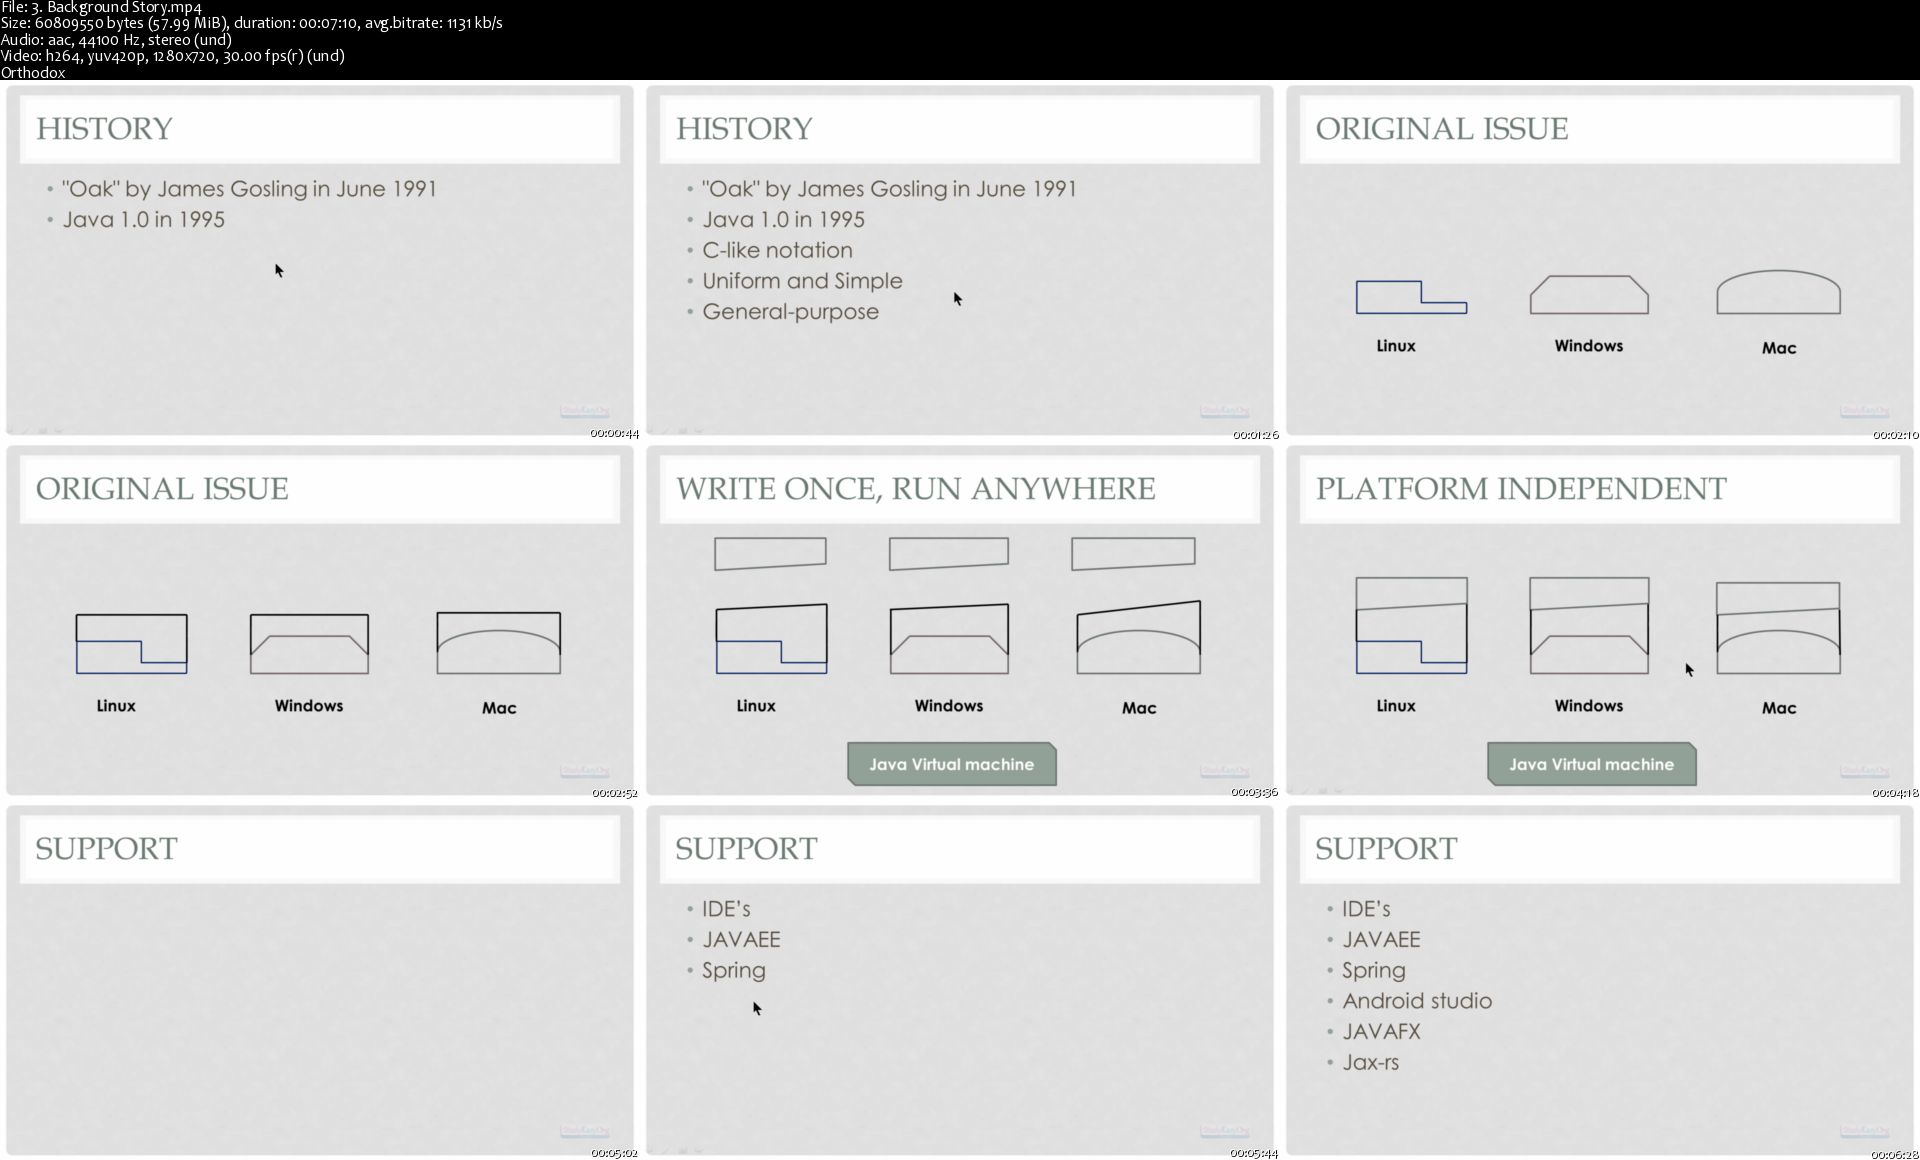The width and height of the screenshot is (1920, 1160).
Task: Click the Windows shape in the 00:02:10 frame
Action: pyautogui.click(x=1589, y=295)
